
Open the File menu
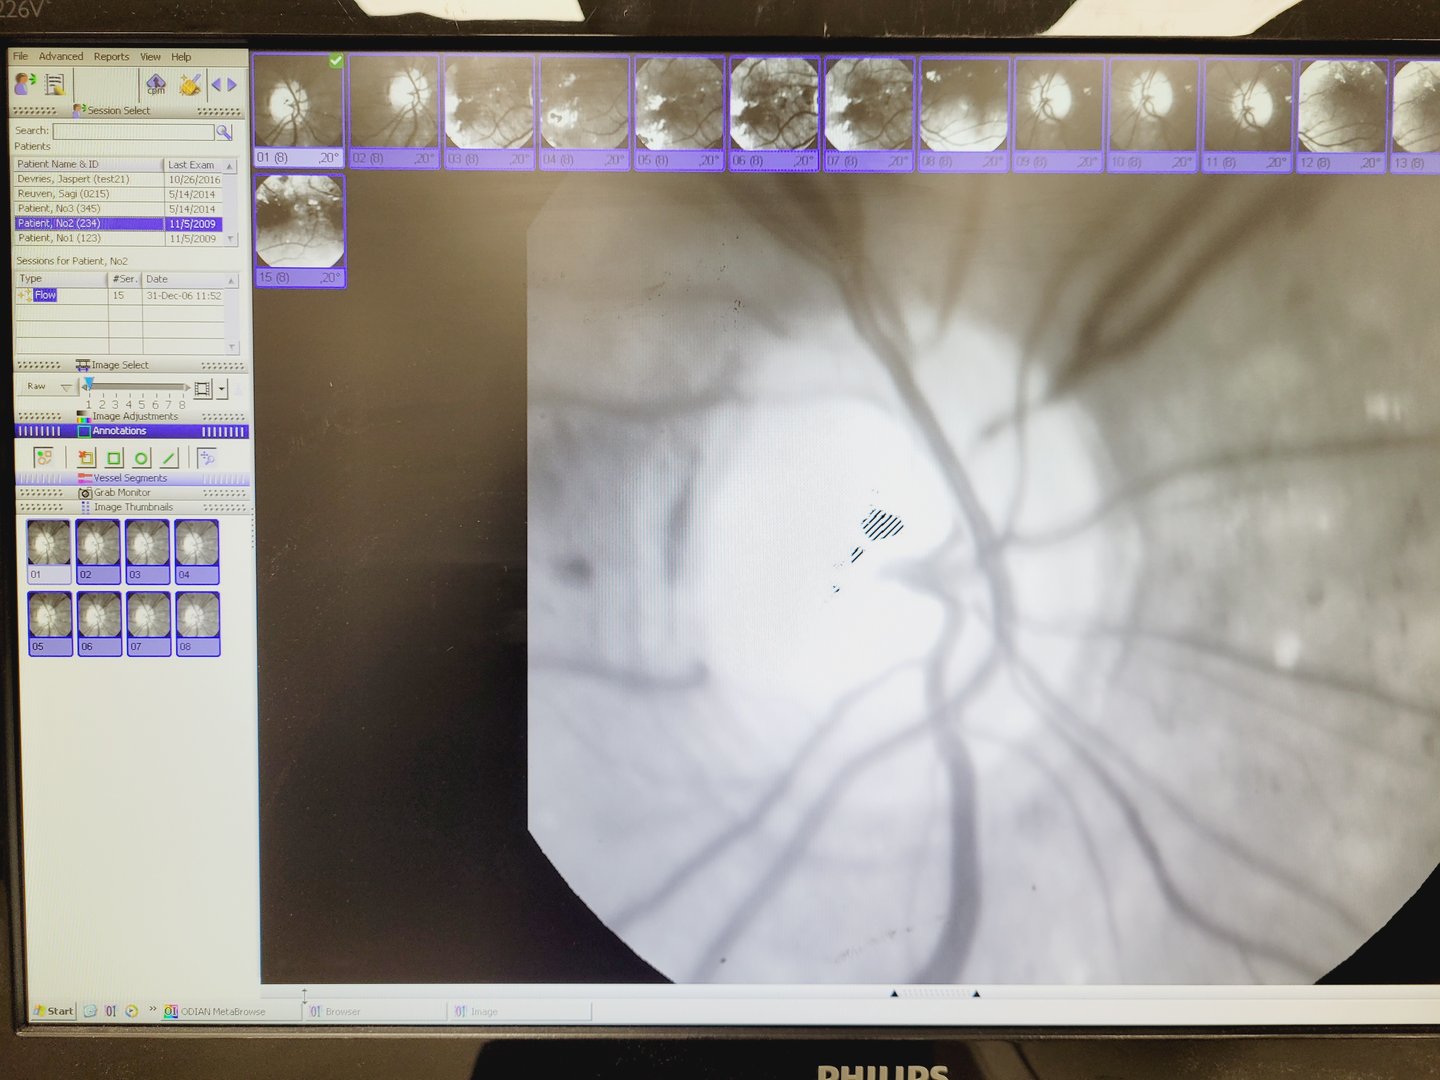21,56
